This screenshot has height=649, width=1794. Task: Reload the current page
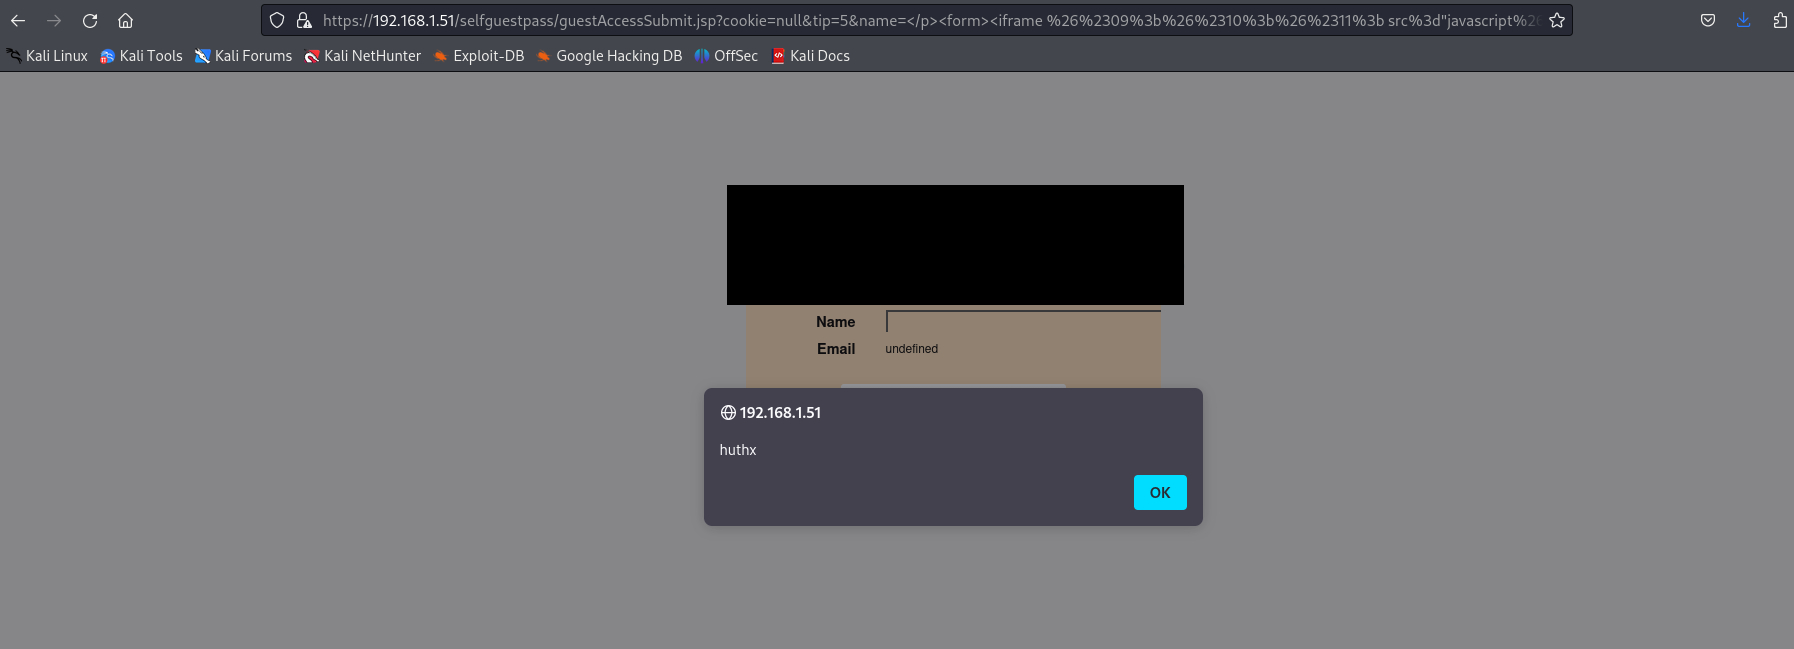(90, 20)
